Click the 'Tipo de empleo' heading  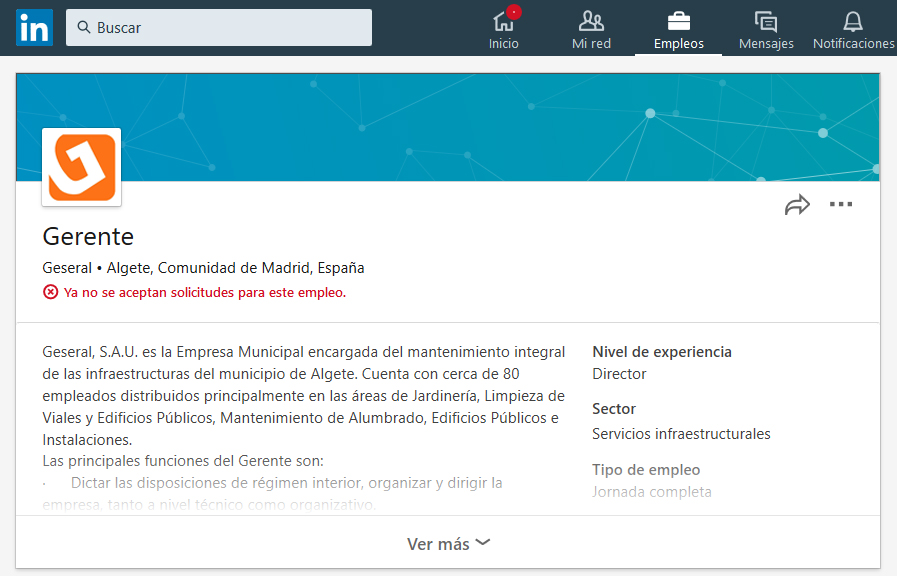(x=646, y=470)
